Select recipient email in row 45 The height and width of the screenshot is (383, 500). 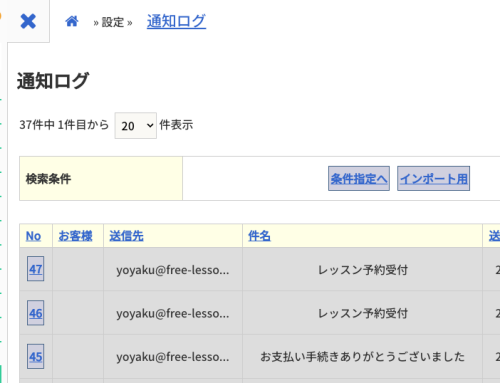click(173, 357)
